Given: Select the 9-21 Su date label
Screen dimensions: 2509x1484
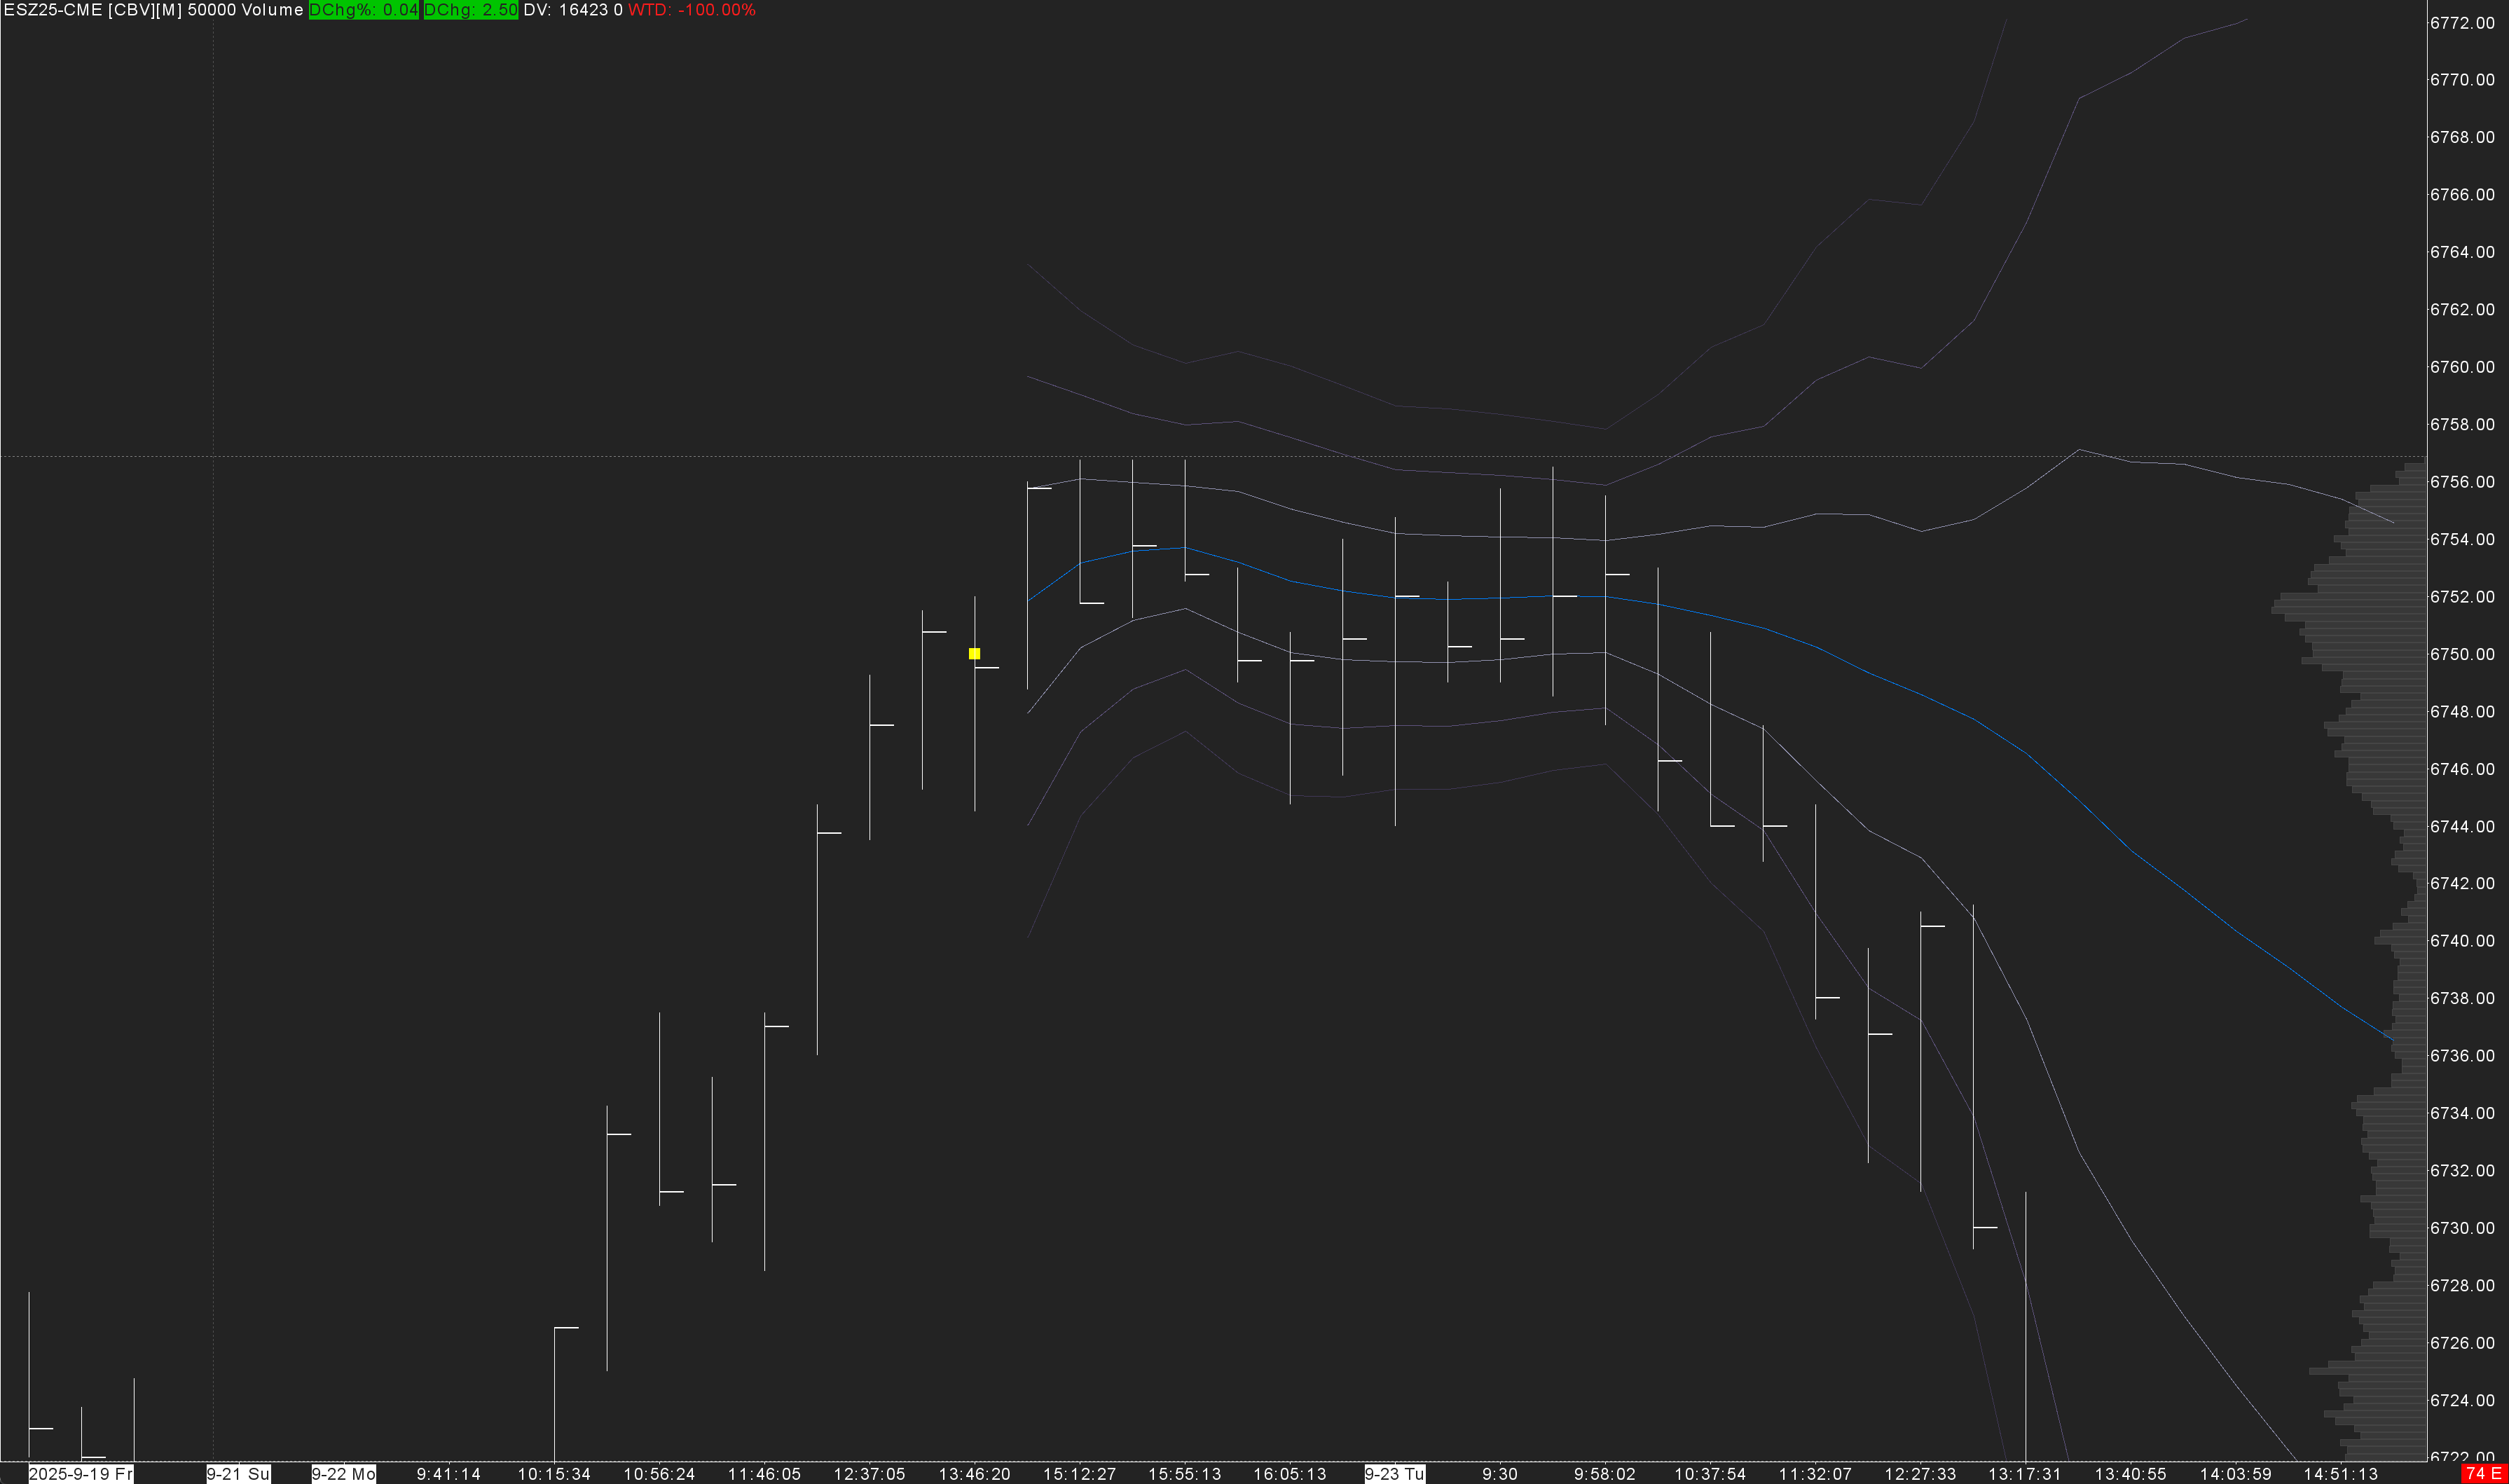Looking at the screenshot, I should [238, 1474].
